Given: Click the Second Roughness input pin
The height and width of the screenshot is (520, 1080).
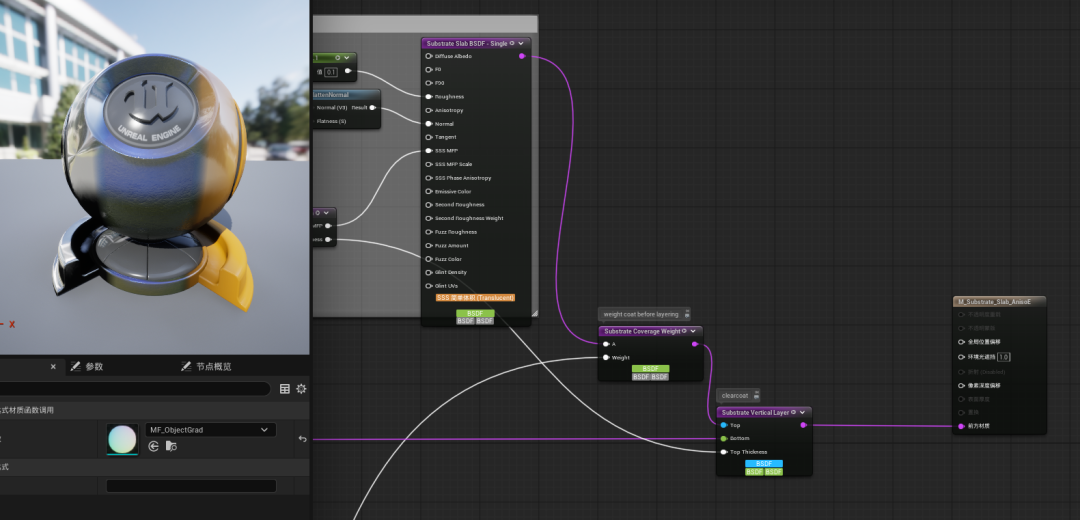Looking at the screenshot, I should pos(429,205).
